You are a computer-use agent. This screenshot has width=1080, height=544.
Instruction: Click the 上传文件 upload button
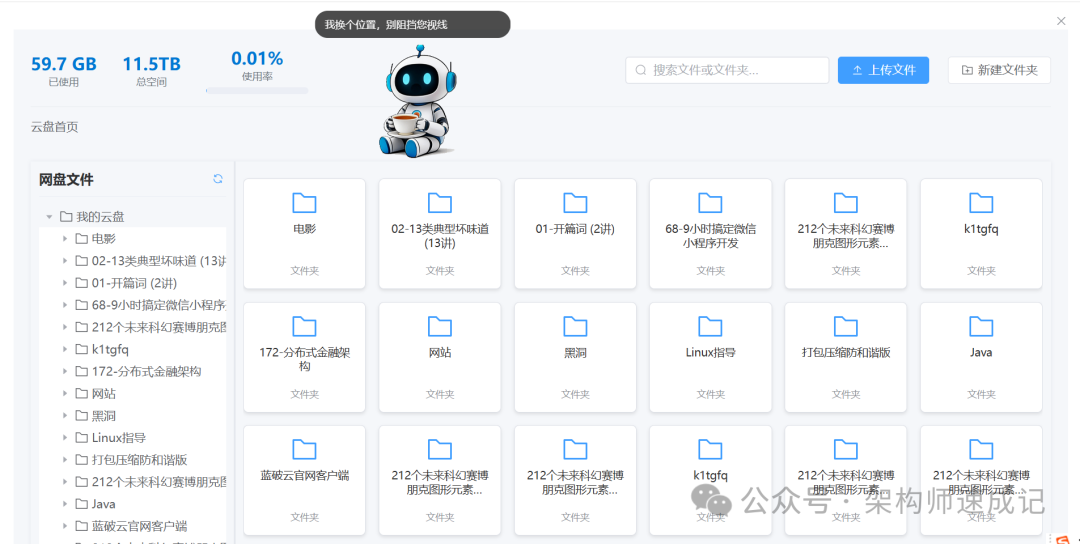click(883, 70)
